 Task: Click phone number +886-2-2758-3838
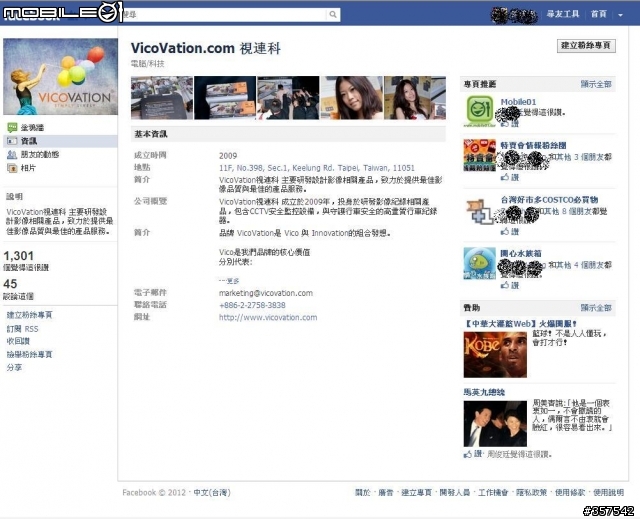tap(252, 305)
